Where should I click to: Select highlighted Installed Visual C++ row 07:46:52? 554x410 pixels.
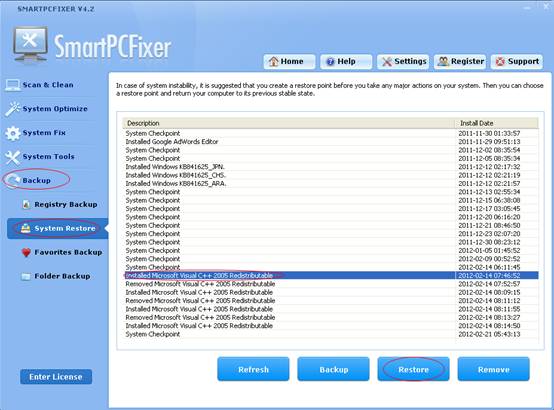click(x=331, y=276)
